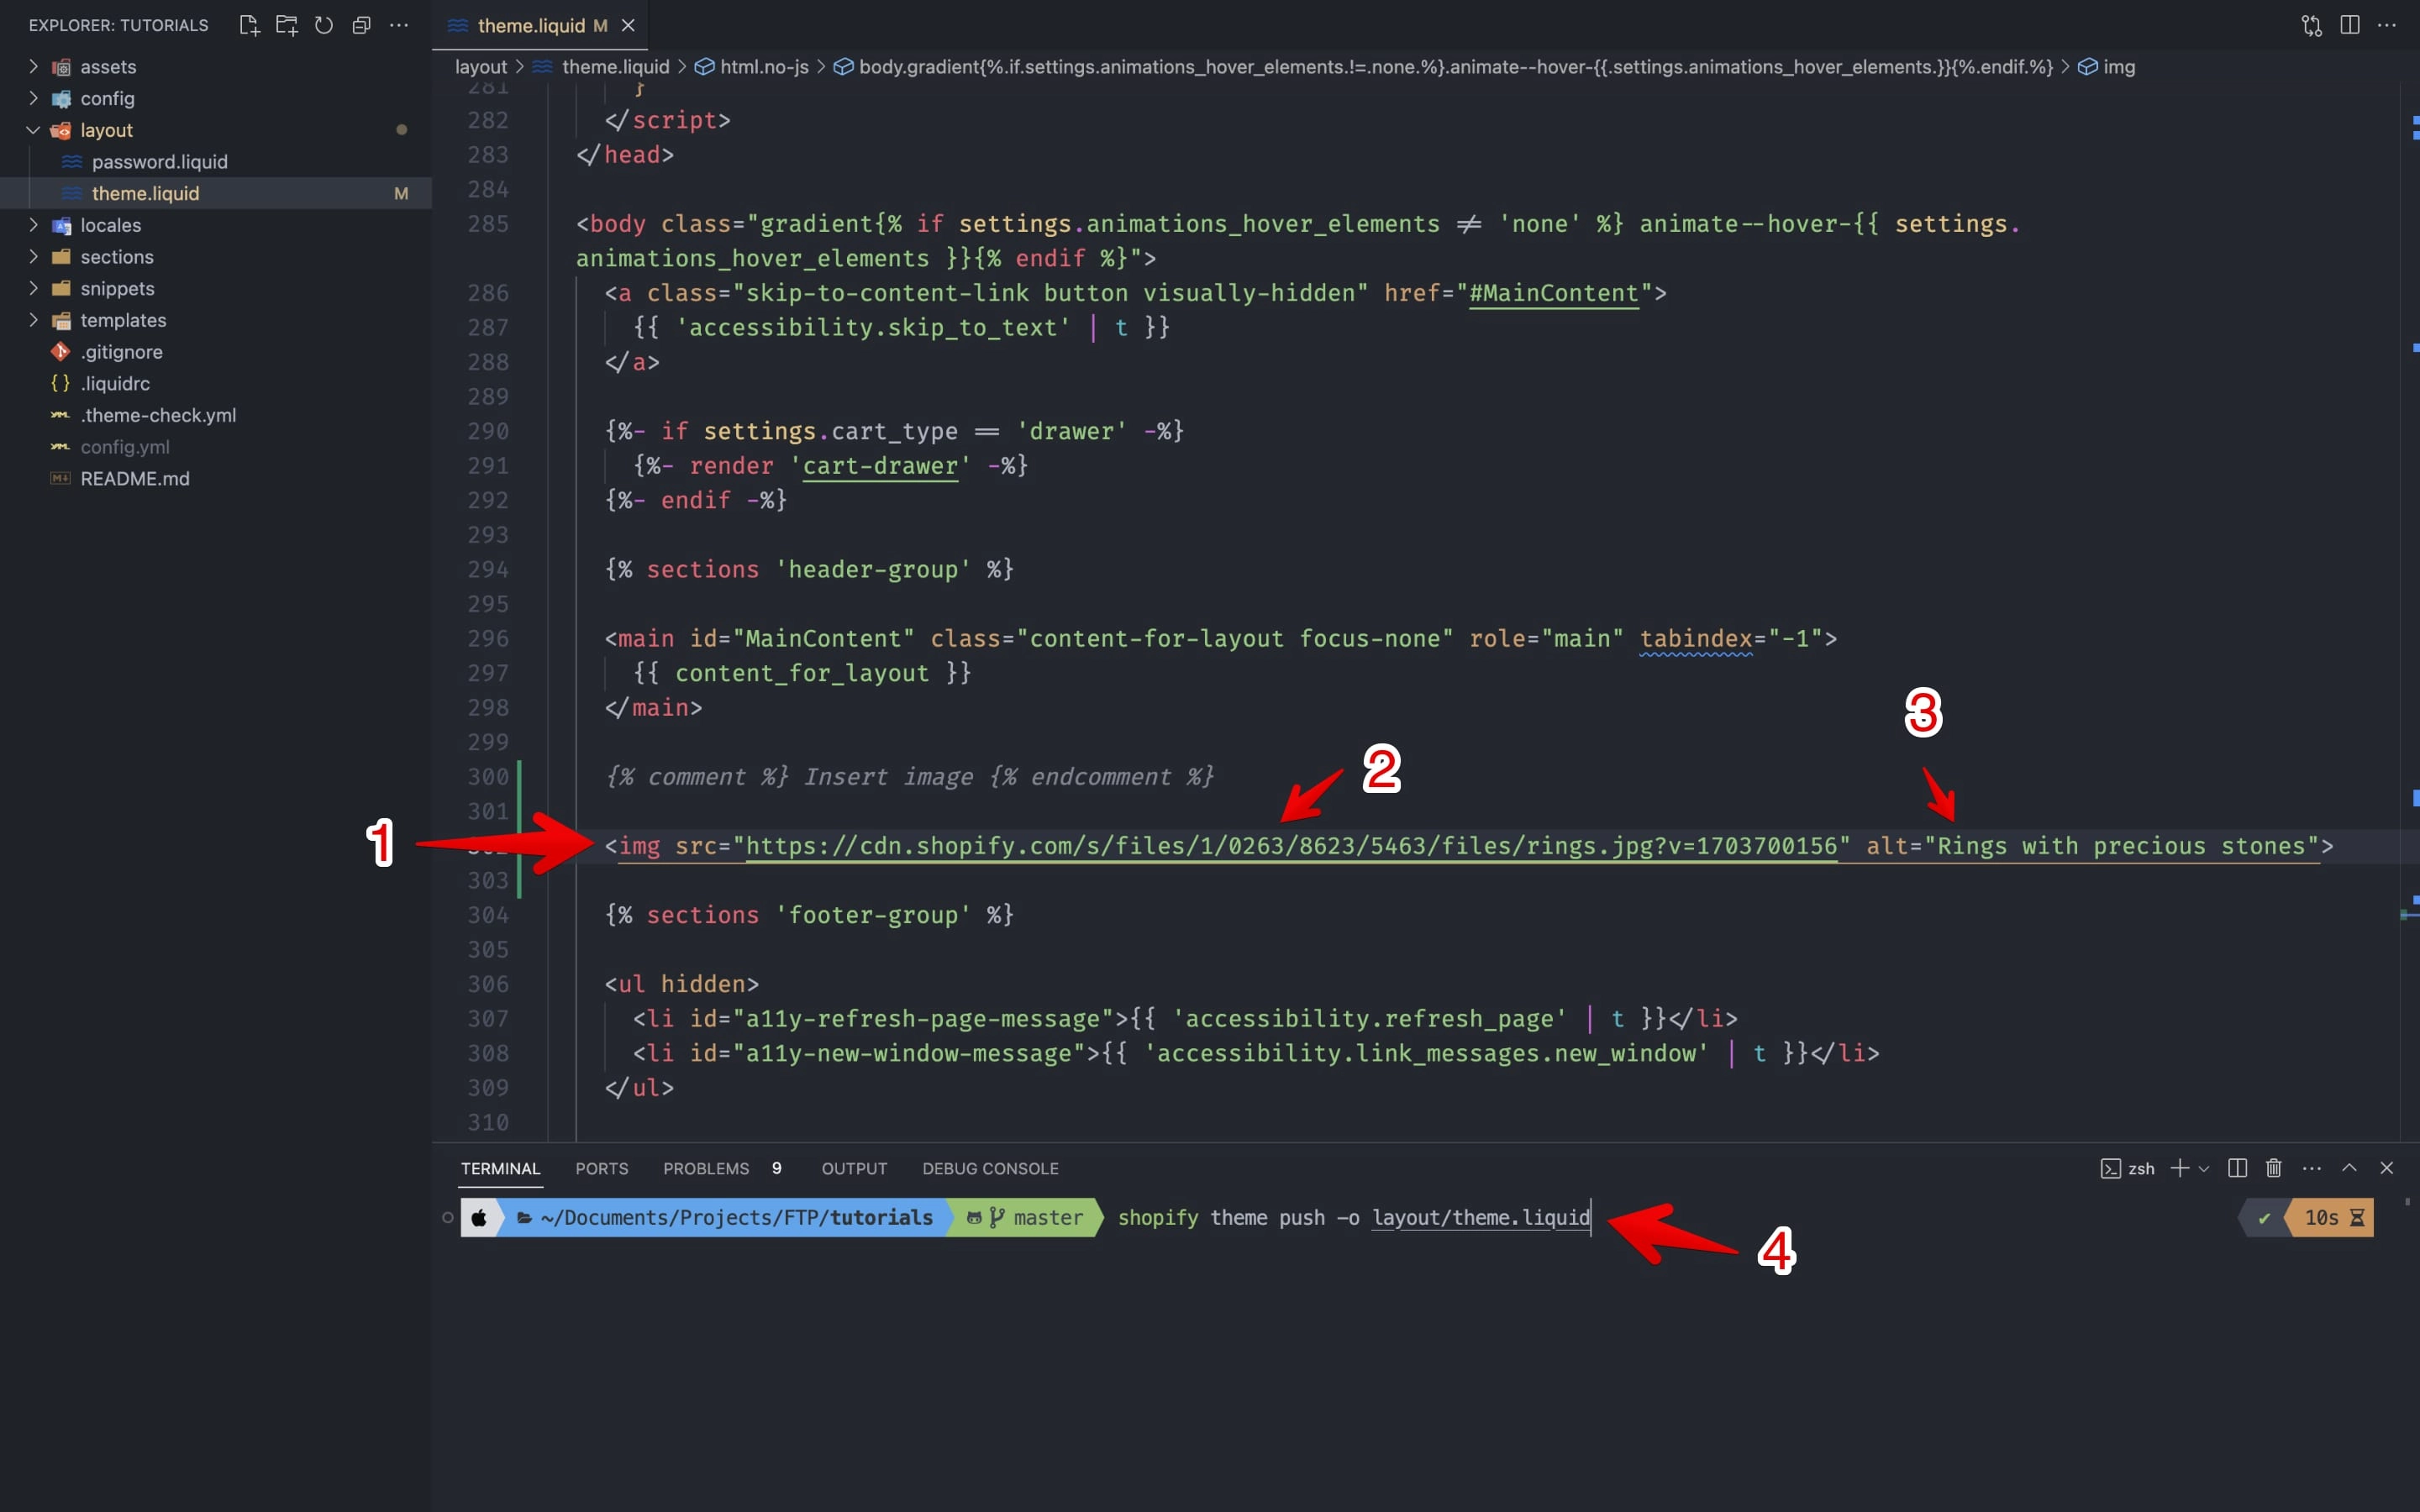This screenshot has height=1512, width=2420.
Task: Follow the #MainContent href link
Action: [1553, 293]
